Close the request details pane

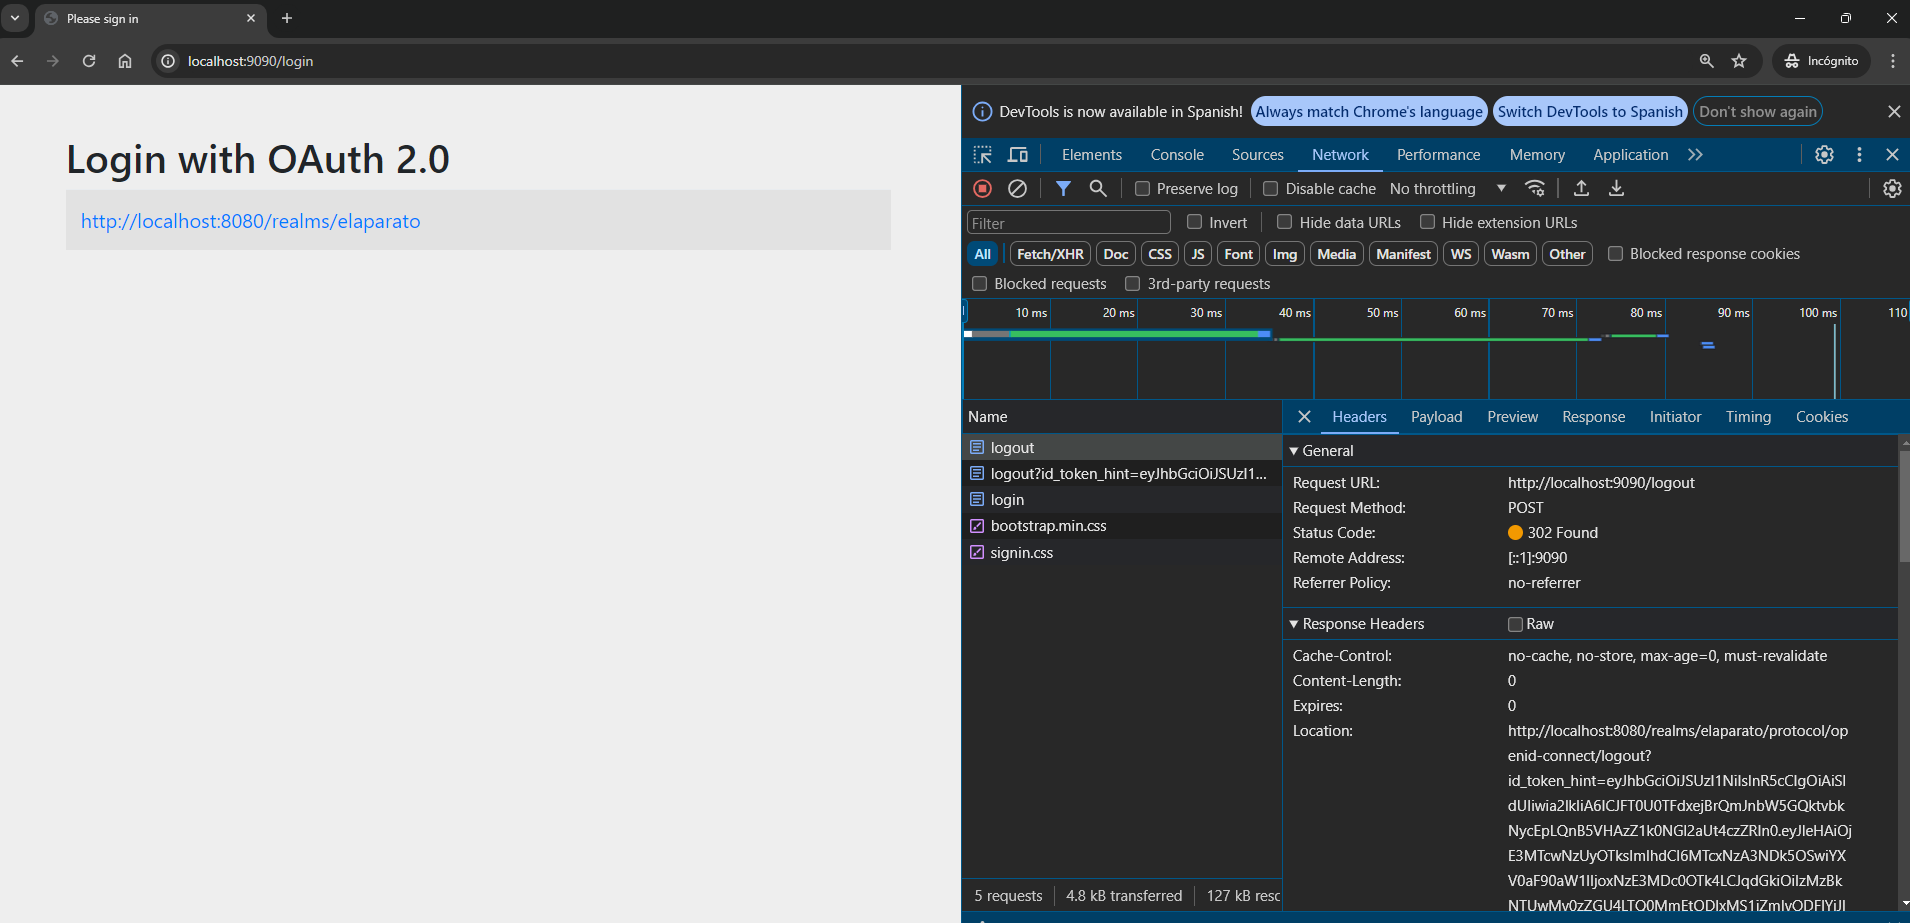pyautogui.click(x=1304, y=417)
